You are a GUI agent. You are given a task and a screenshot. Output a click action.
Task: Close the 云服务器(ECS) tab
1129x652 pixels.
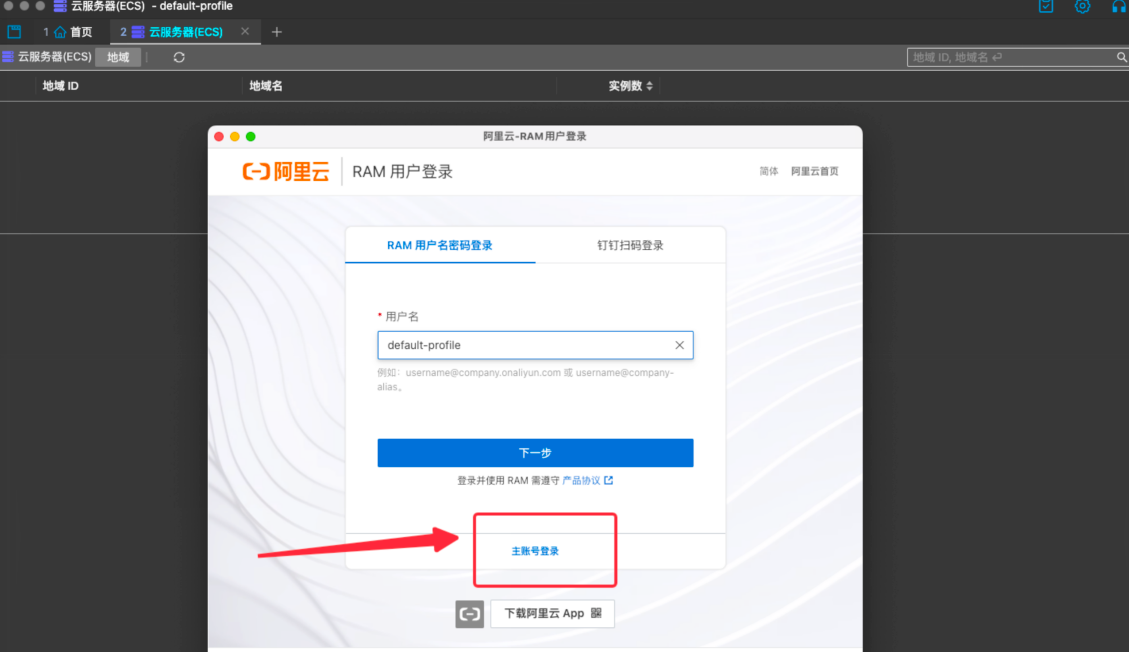click(x=245, y=32)
